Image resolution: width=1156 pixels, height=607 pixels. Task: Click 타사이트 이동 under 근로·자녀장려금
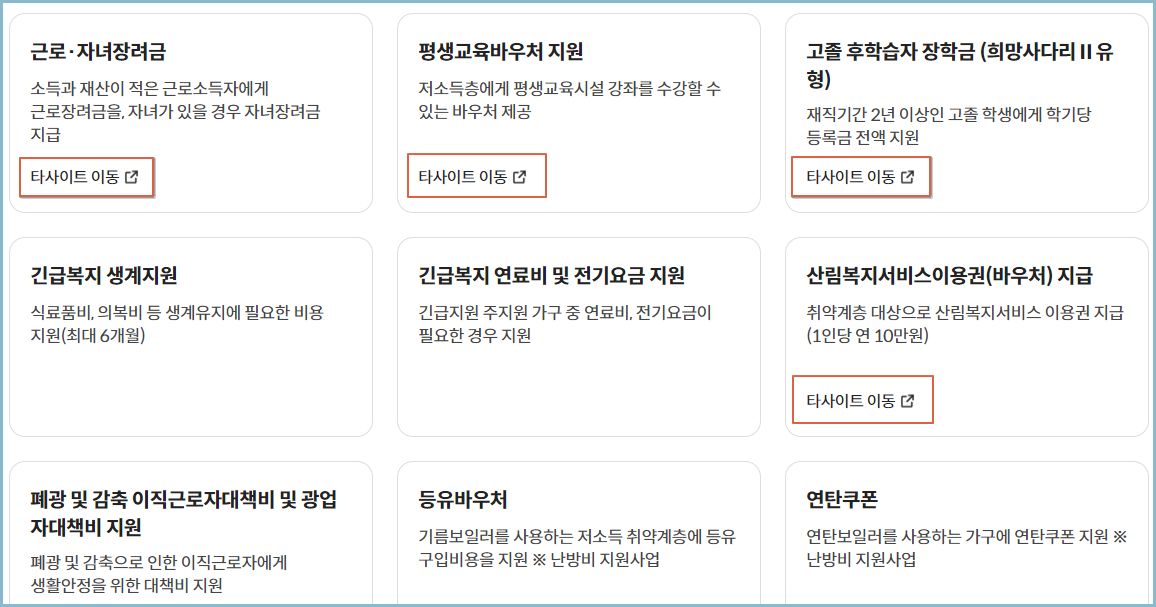click(86, 177)
